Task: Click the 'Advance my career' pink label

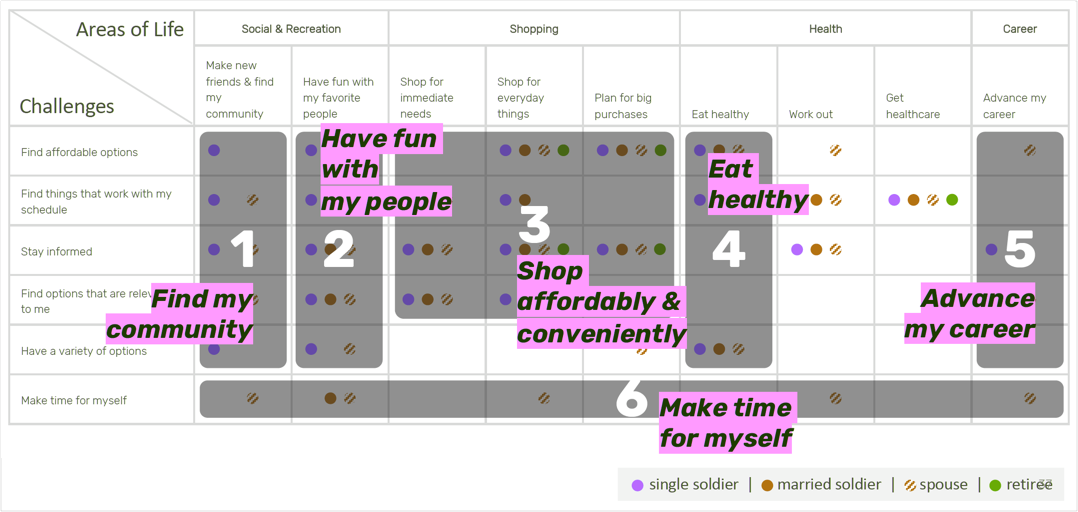Action: pyautogui.click(x=969, y=313)
